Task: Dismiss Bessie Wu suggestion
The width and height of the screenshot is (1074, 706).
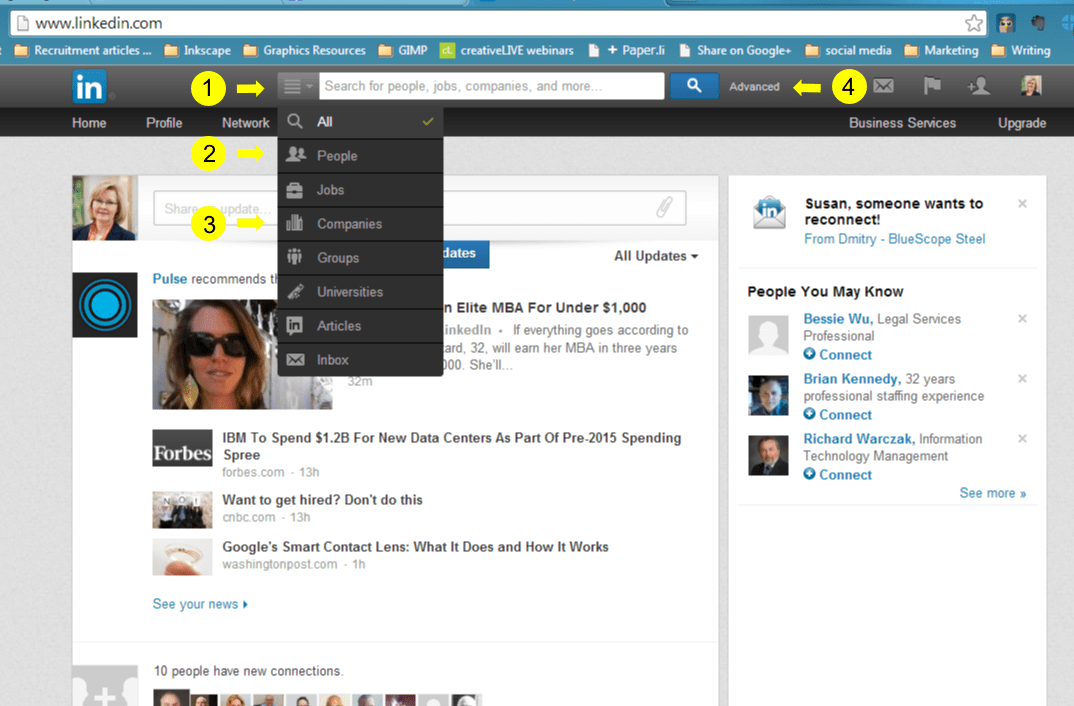Action: click(1022, 318)
